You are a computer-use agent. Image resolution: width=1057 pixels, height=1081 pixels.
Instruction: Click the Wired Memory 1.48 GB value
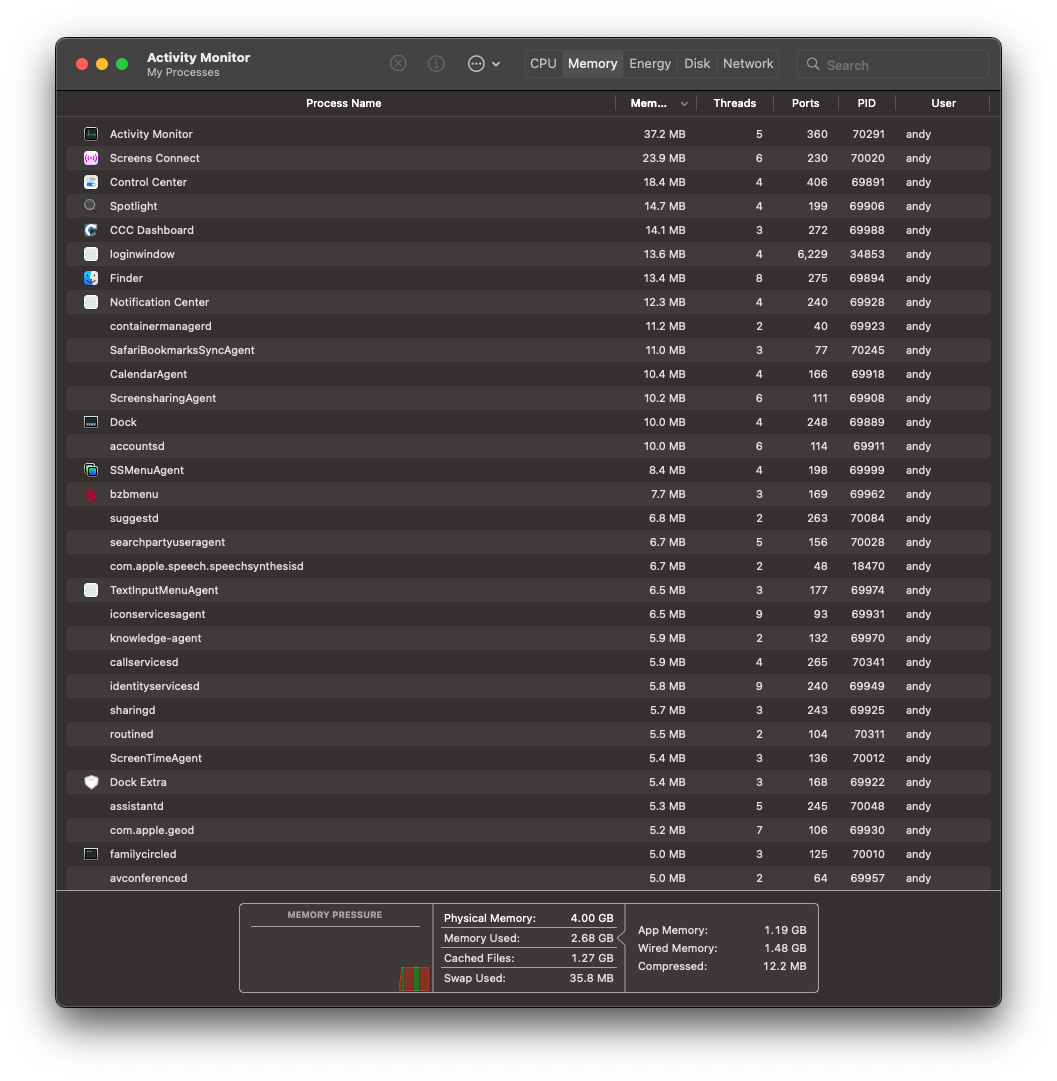tap(785, 948)
